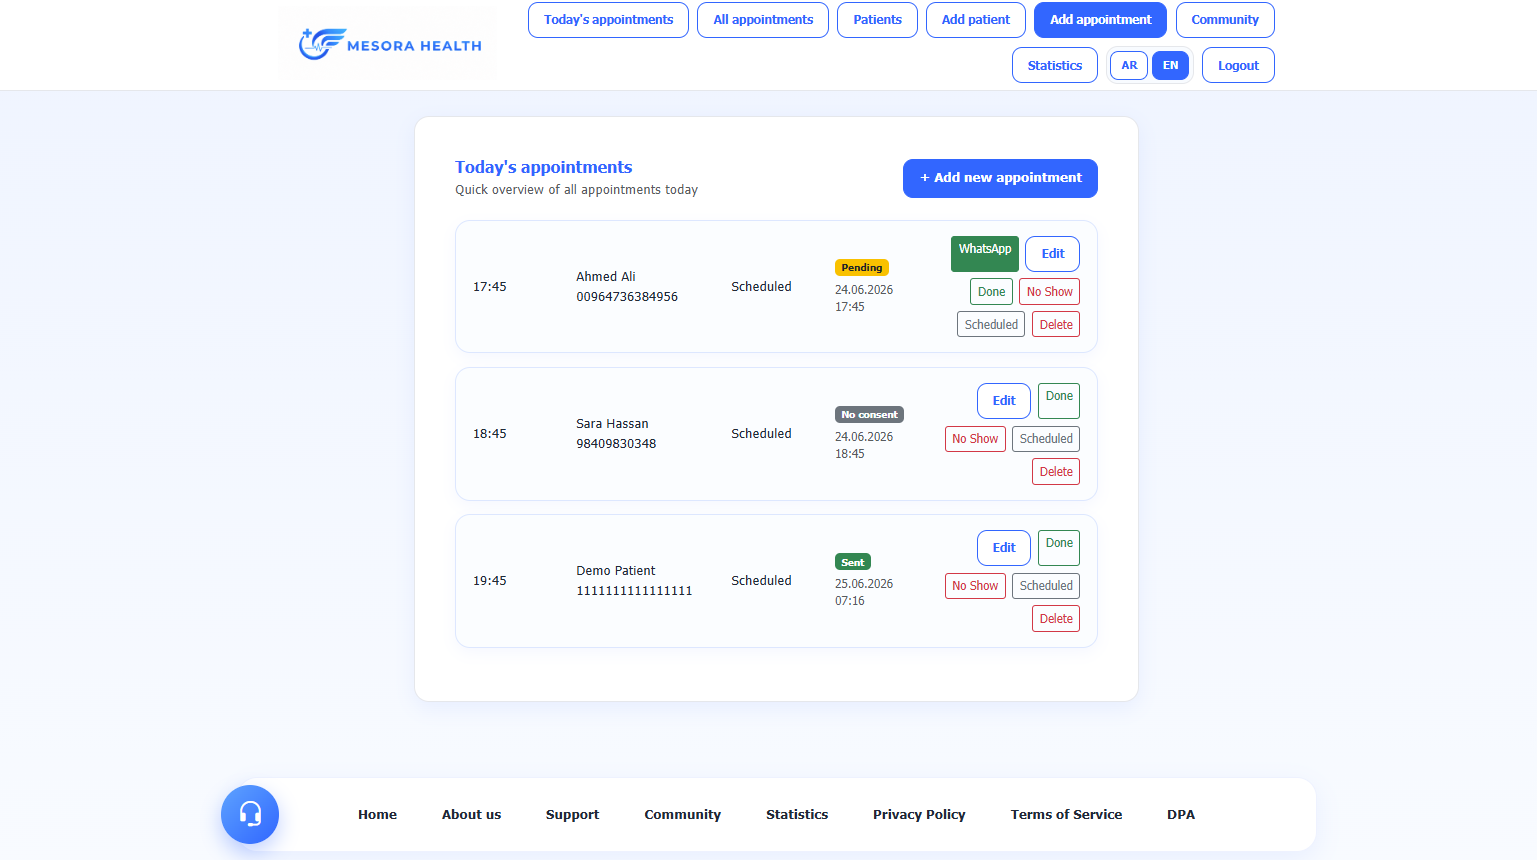The height and width of the screenshot is (860, 1537).
Task: Mark Sara Hassan as No Show
Action: pyautogui.click(x=975, y=439)
